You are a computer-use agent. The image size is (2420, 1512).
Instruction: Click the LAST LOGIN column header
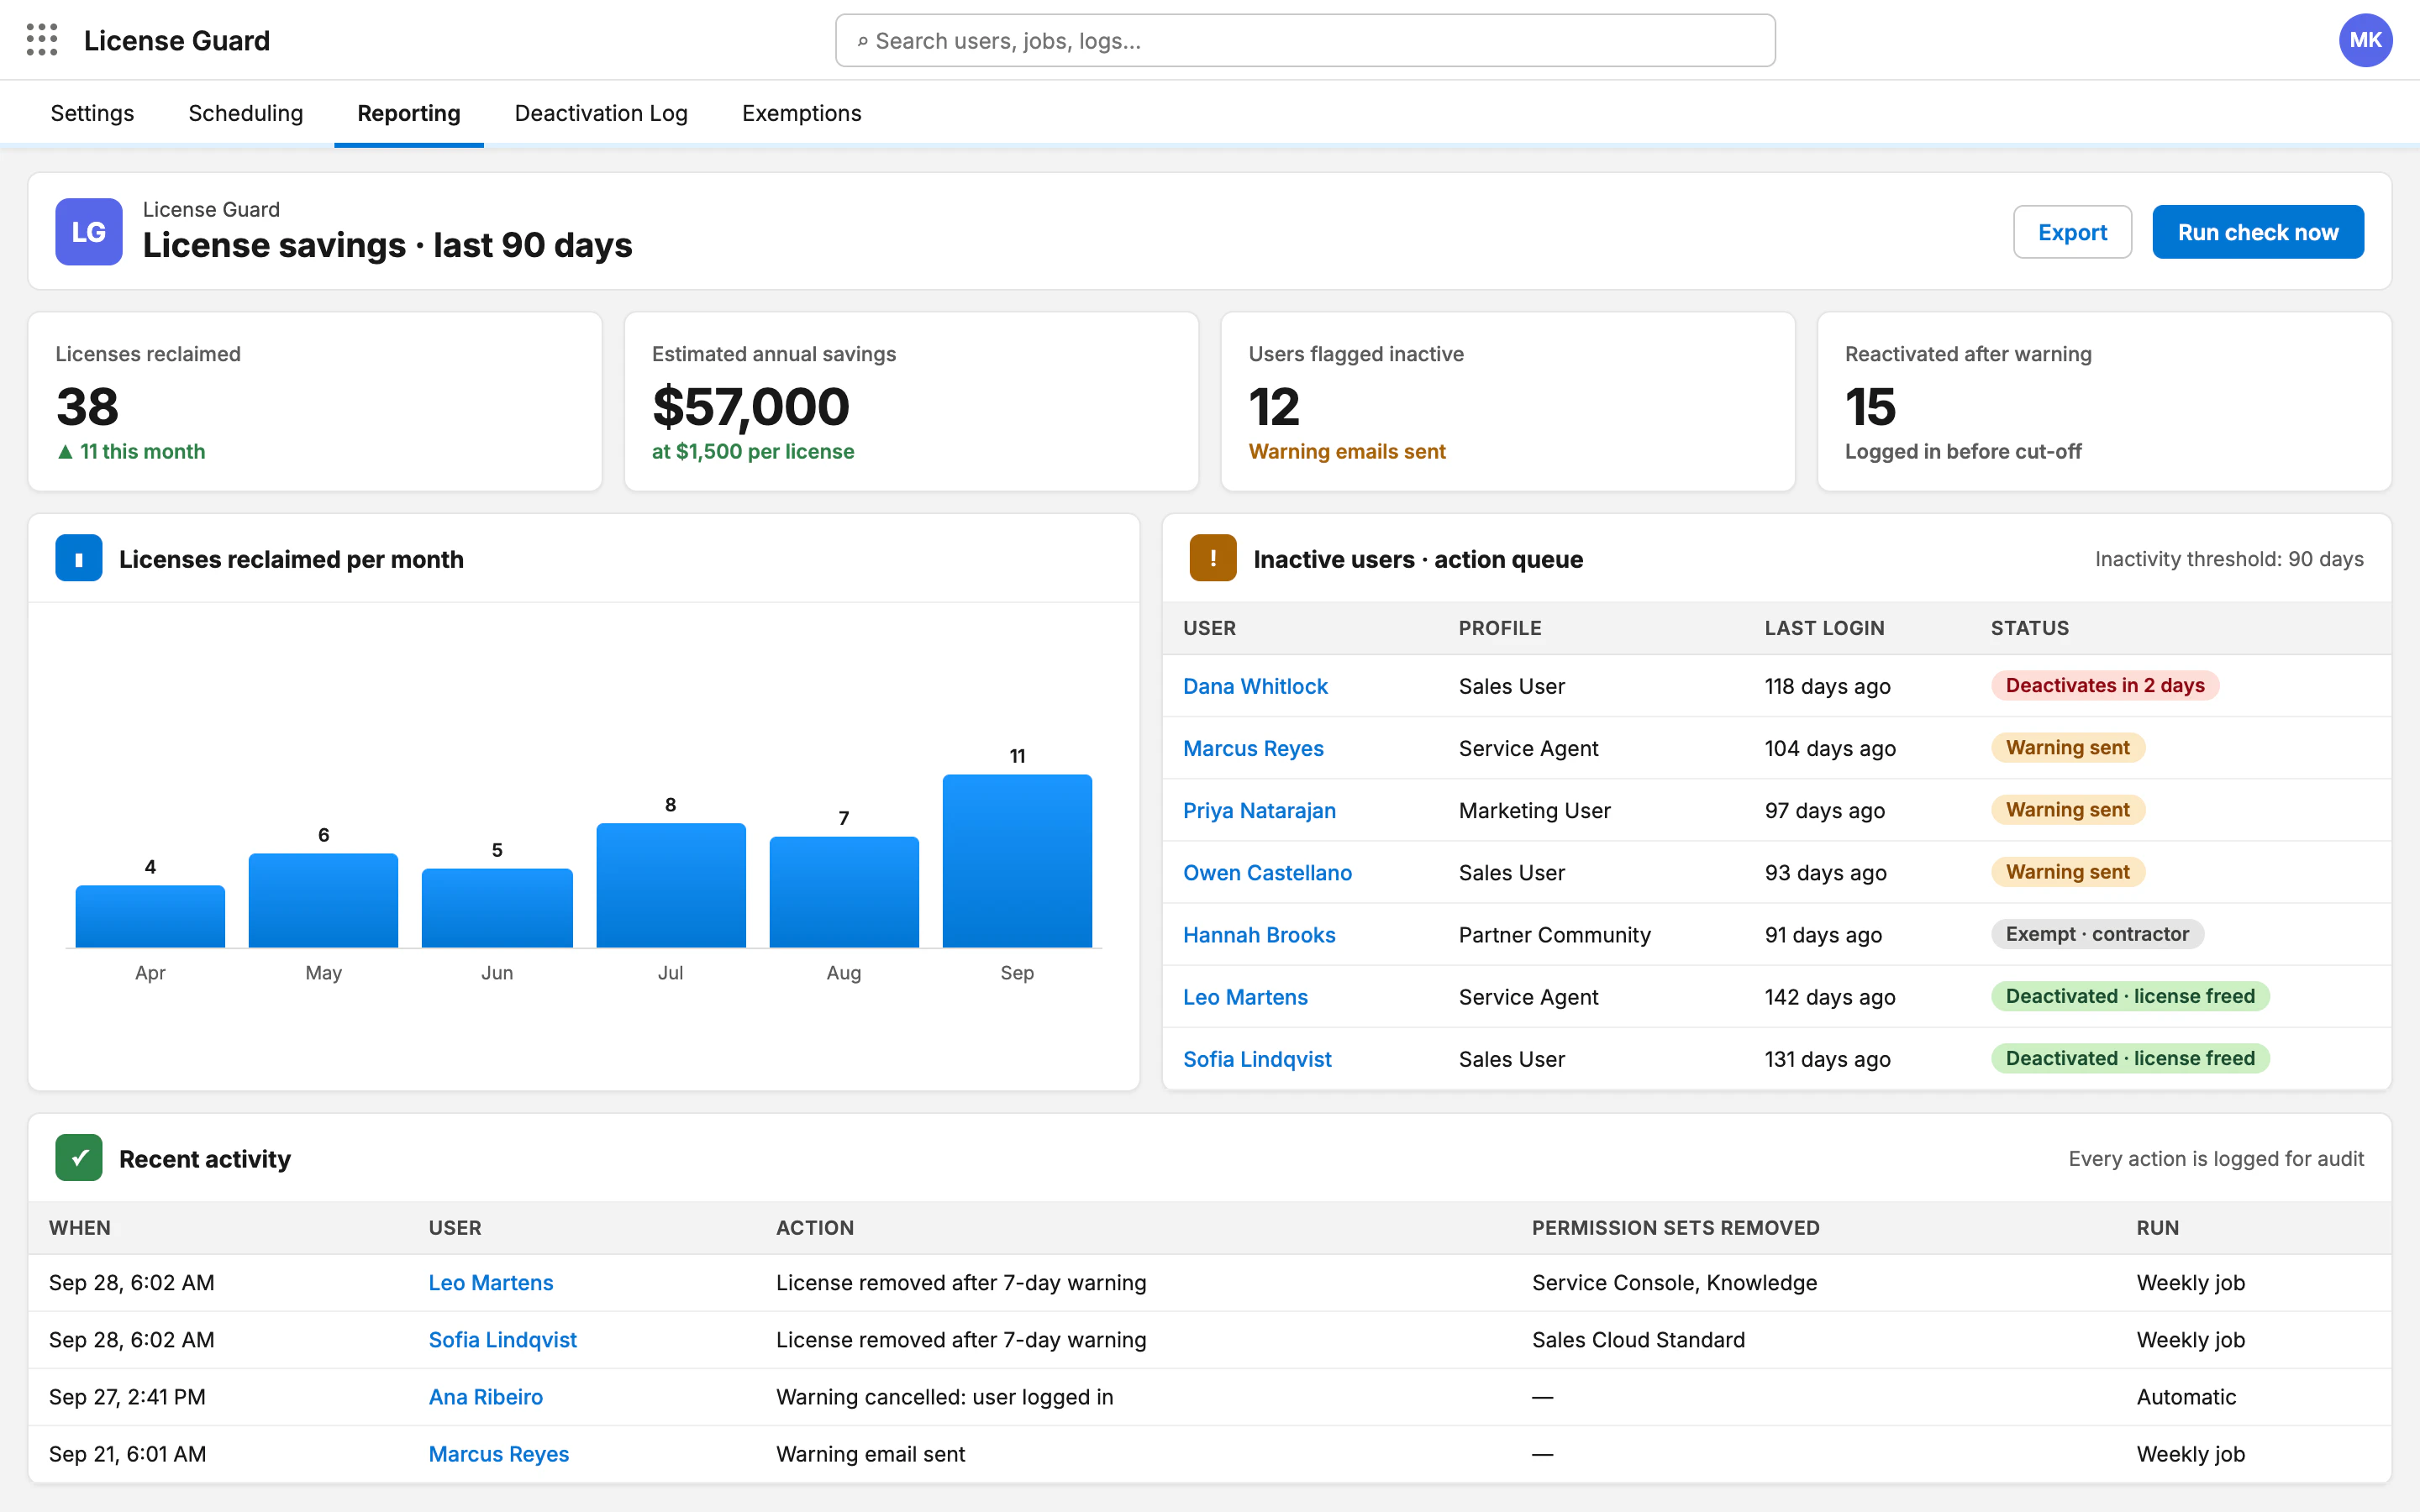point(1824,628)
